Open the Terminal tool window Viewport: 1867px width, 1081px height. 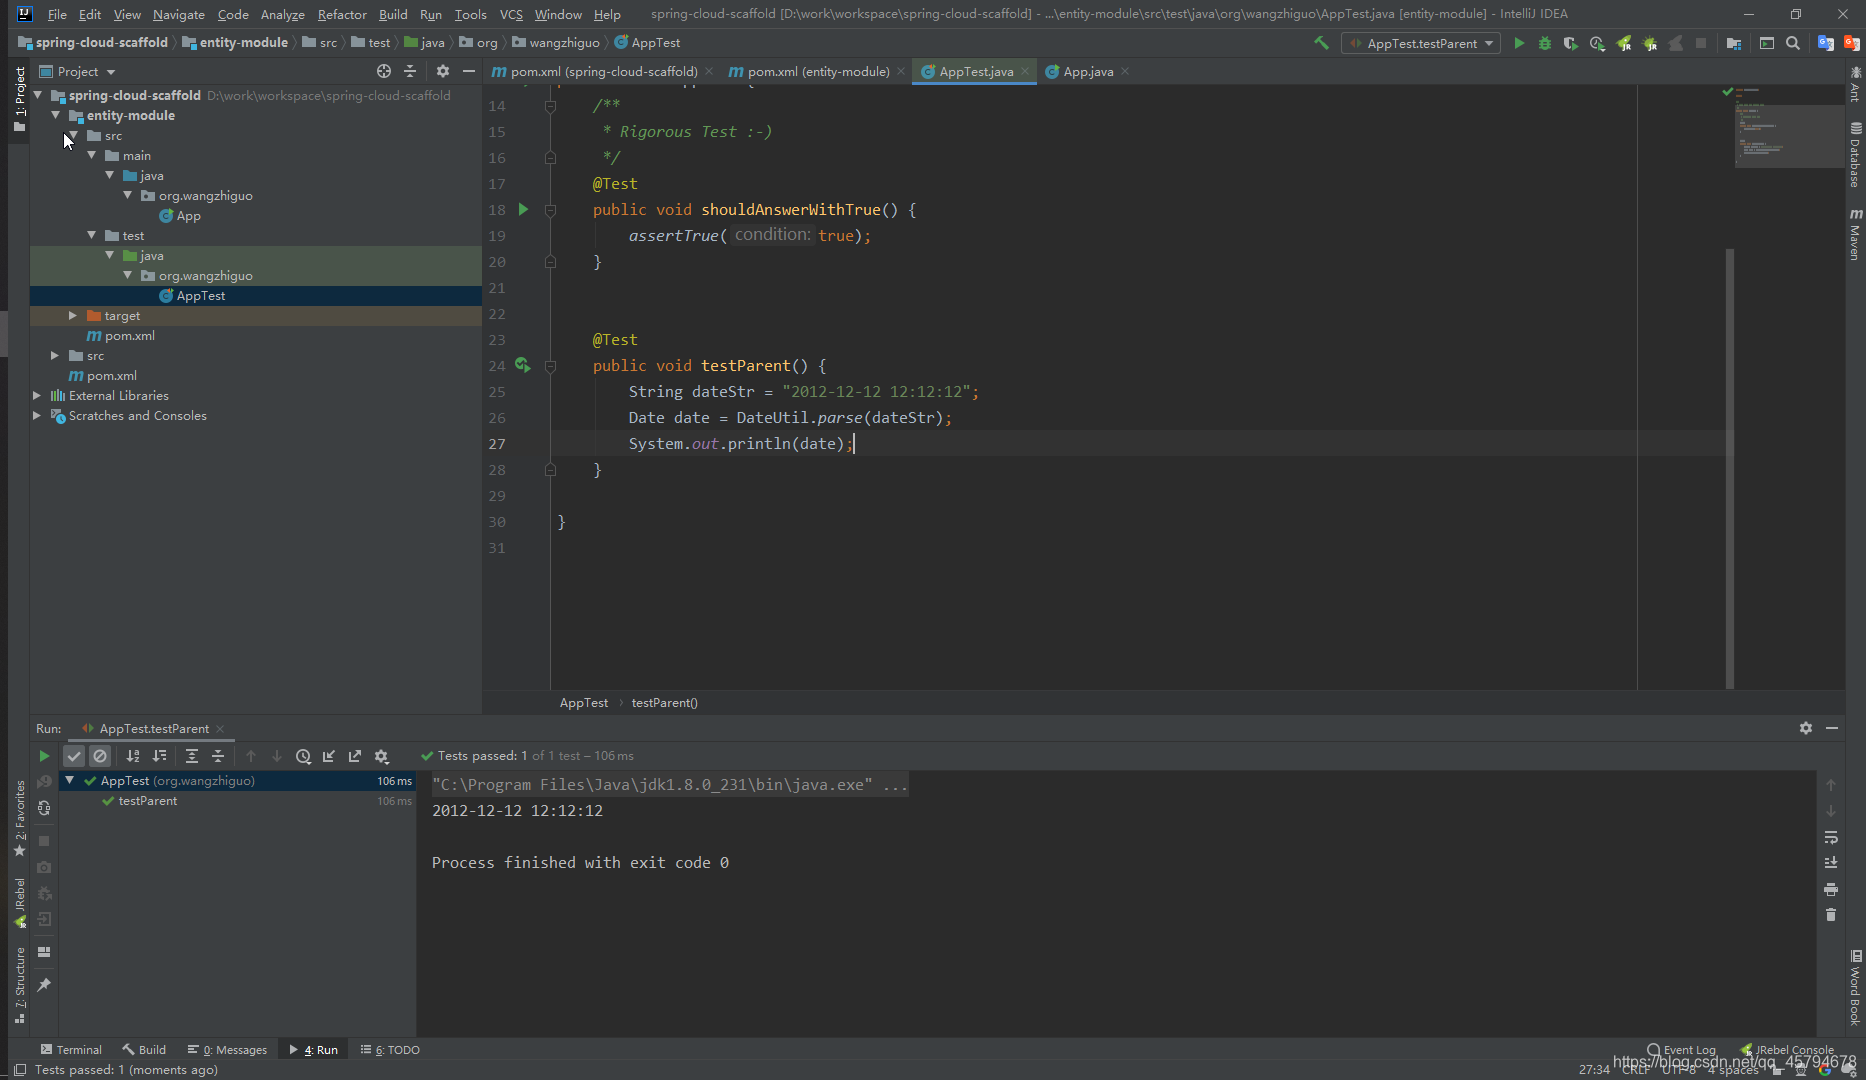pos(71,1049)
